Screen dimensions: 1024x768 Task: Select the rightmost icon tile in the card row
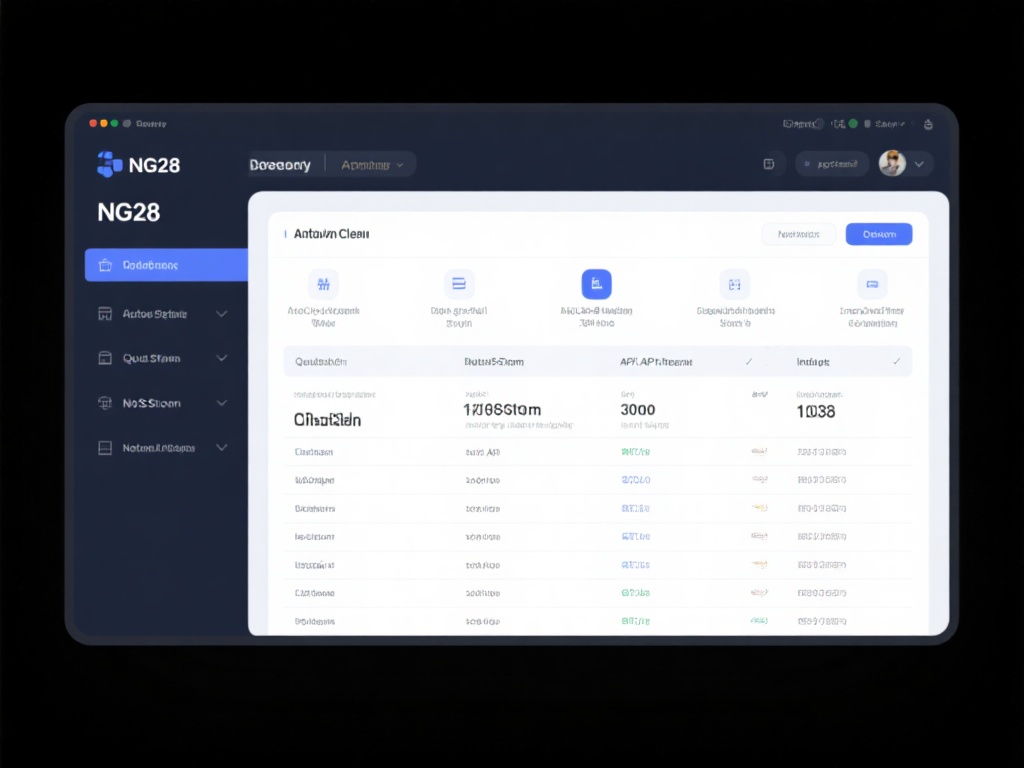tap(872, 284)
